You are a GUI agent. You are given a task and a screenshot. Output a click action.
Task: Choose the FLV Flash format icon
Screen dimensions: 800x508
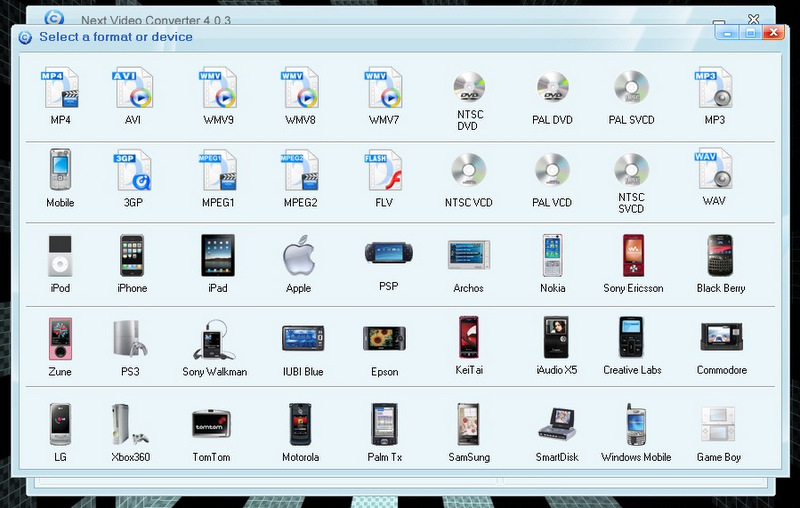(x=384, y=170)
